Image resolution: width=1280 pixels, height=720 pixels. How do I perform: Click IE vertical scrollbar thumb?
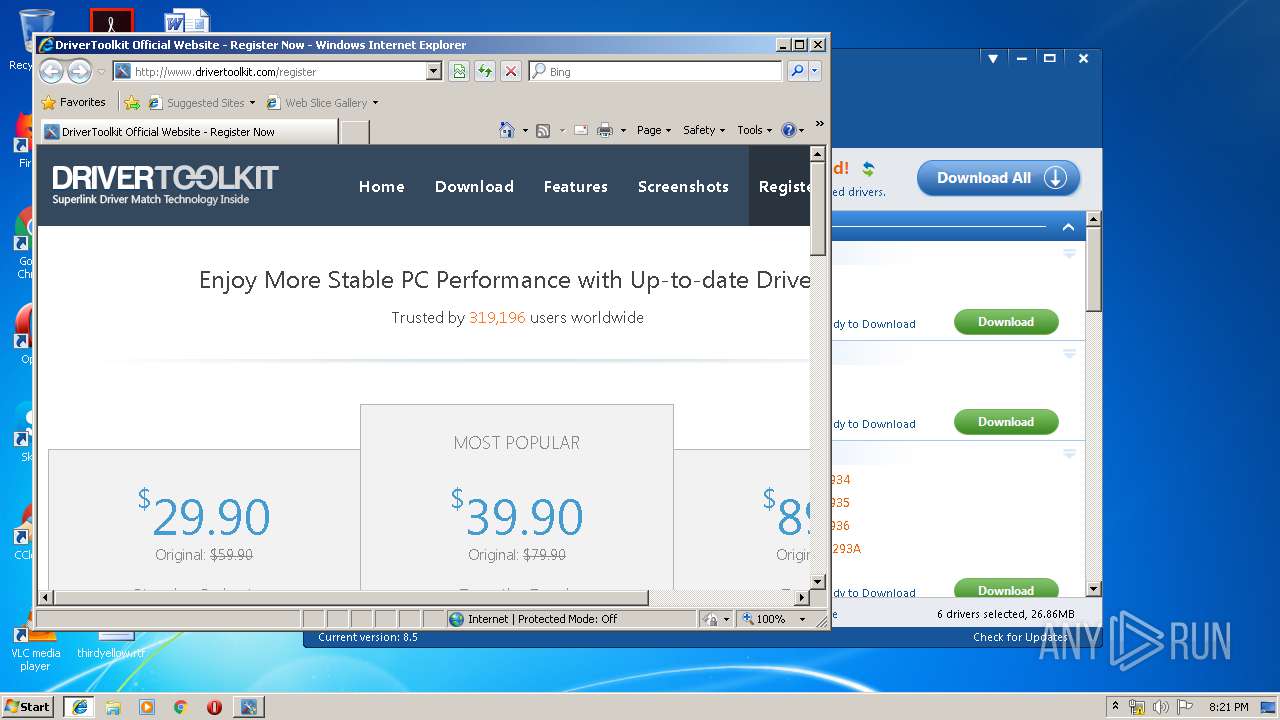tap(818, 208)
